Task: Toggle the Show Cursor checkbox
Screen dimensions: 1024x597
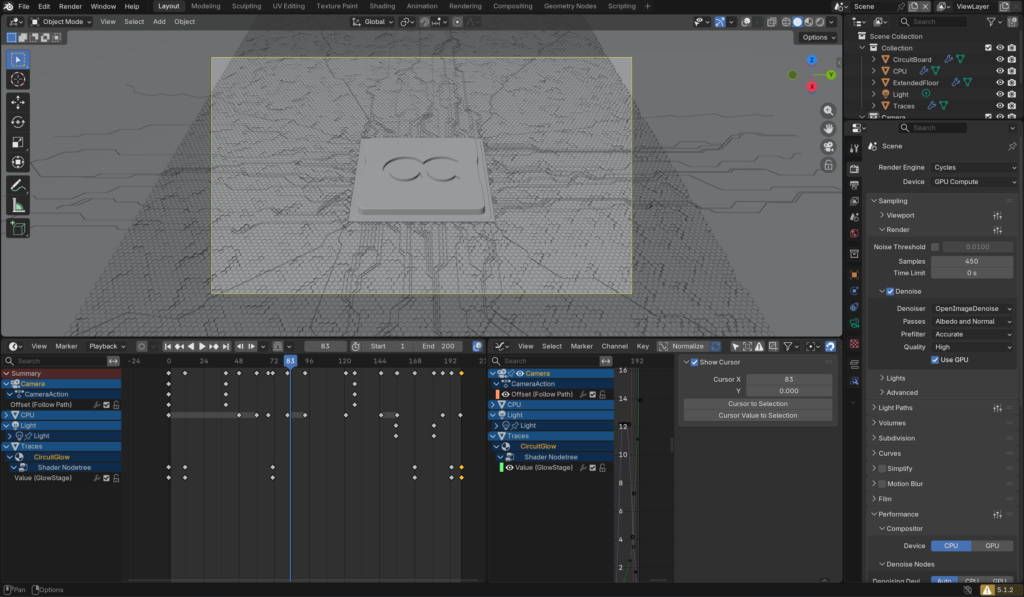Action: pos(694,362)
